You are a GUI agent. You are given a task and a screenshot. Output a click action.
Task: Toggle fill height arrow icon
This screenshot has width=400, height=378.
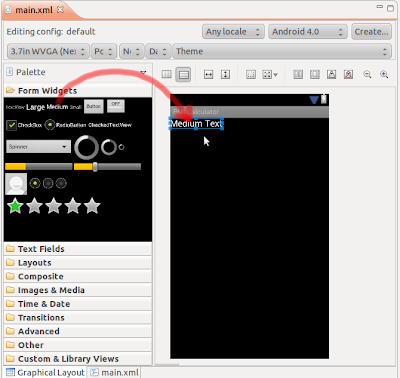tap(225, 74)
